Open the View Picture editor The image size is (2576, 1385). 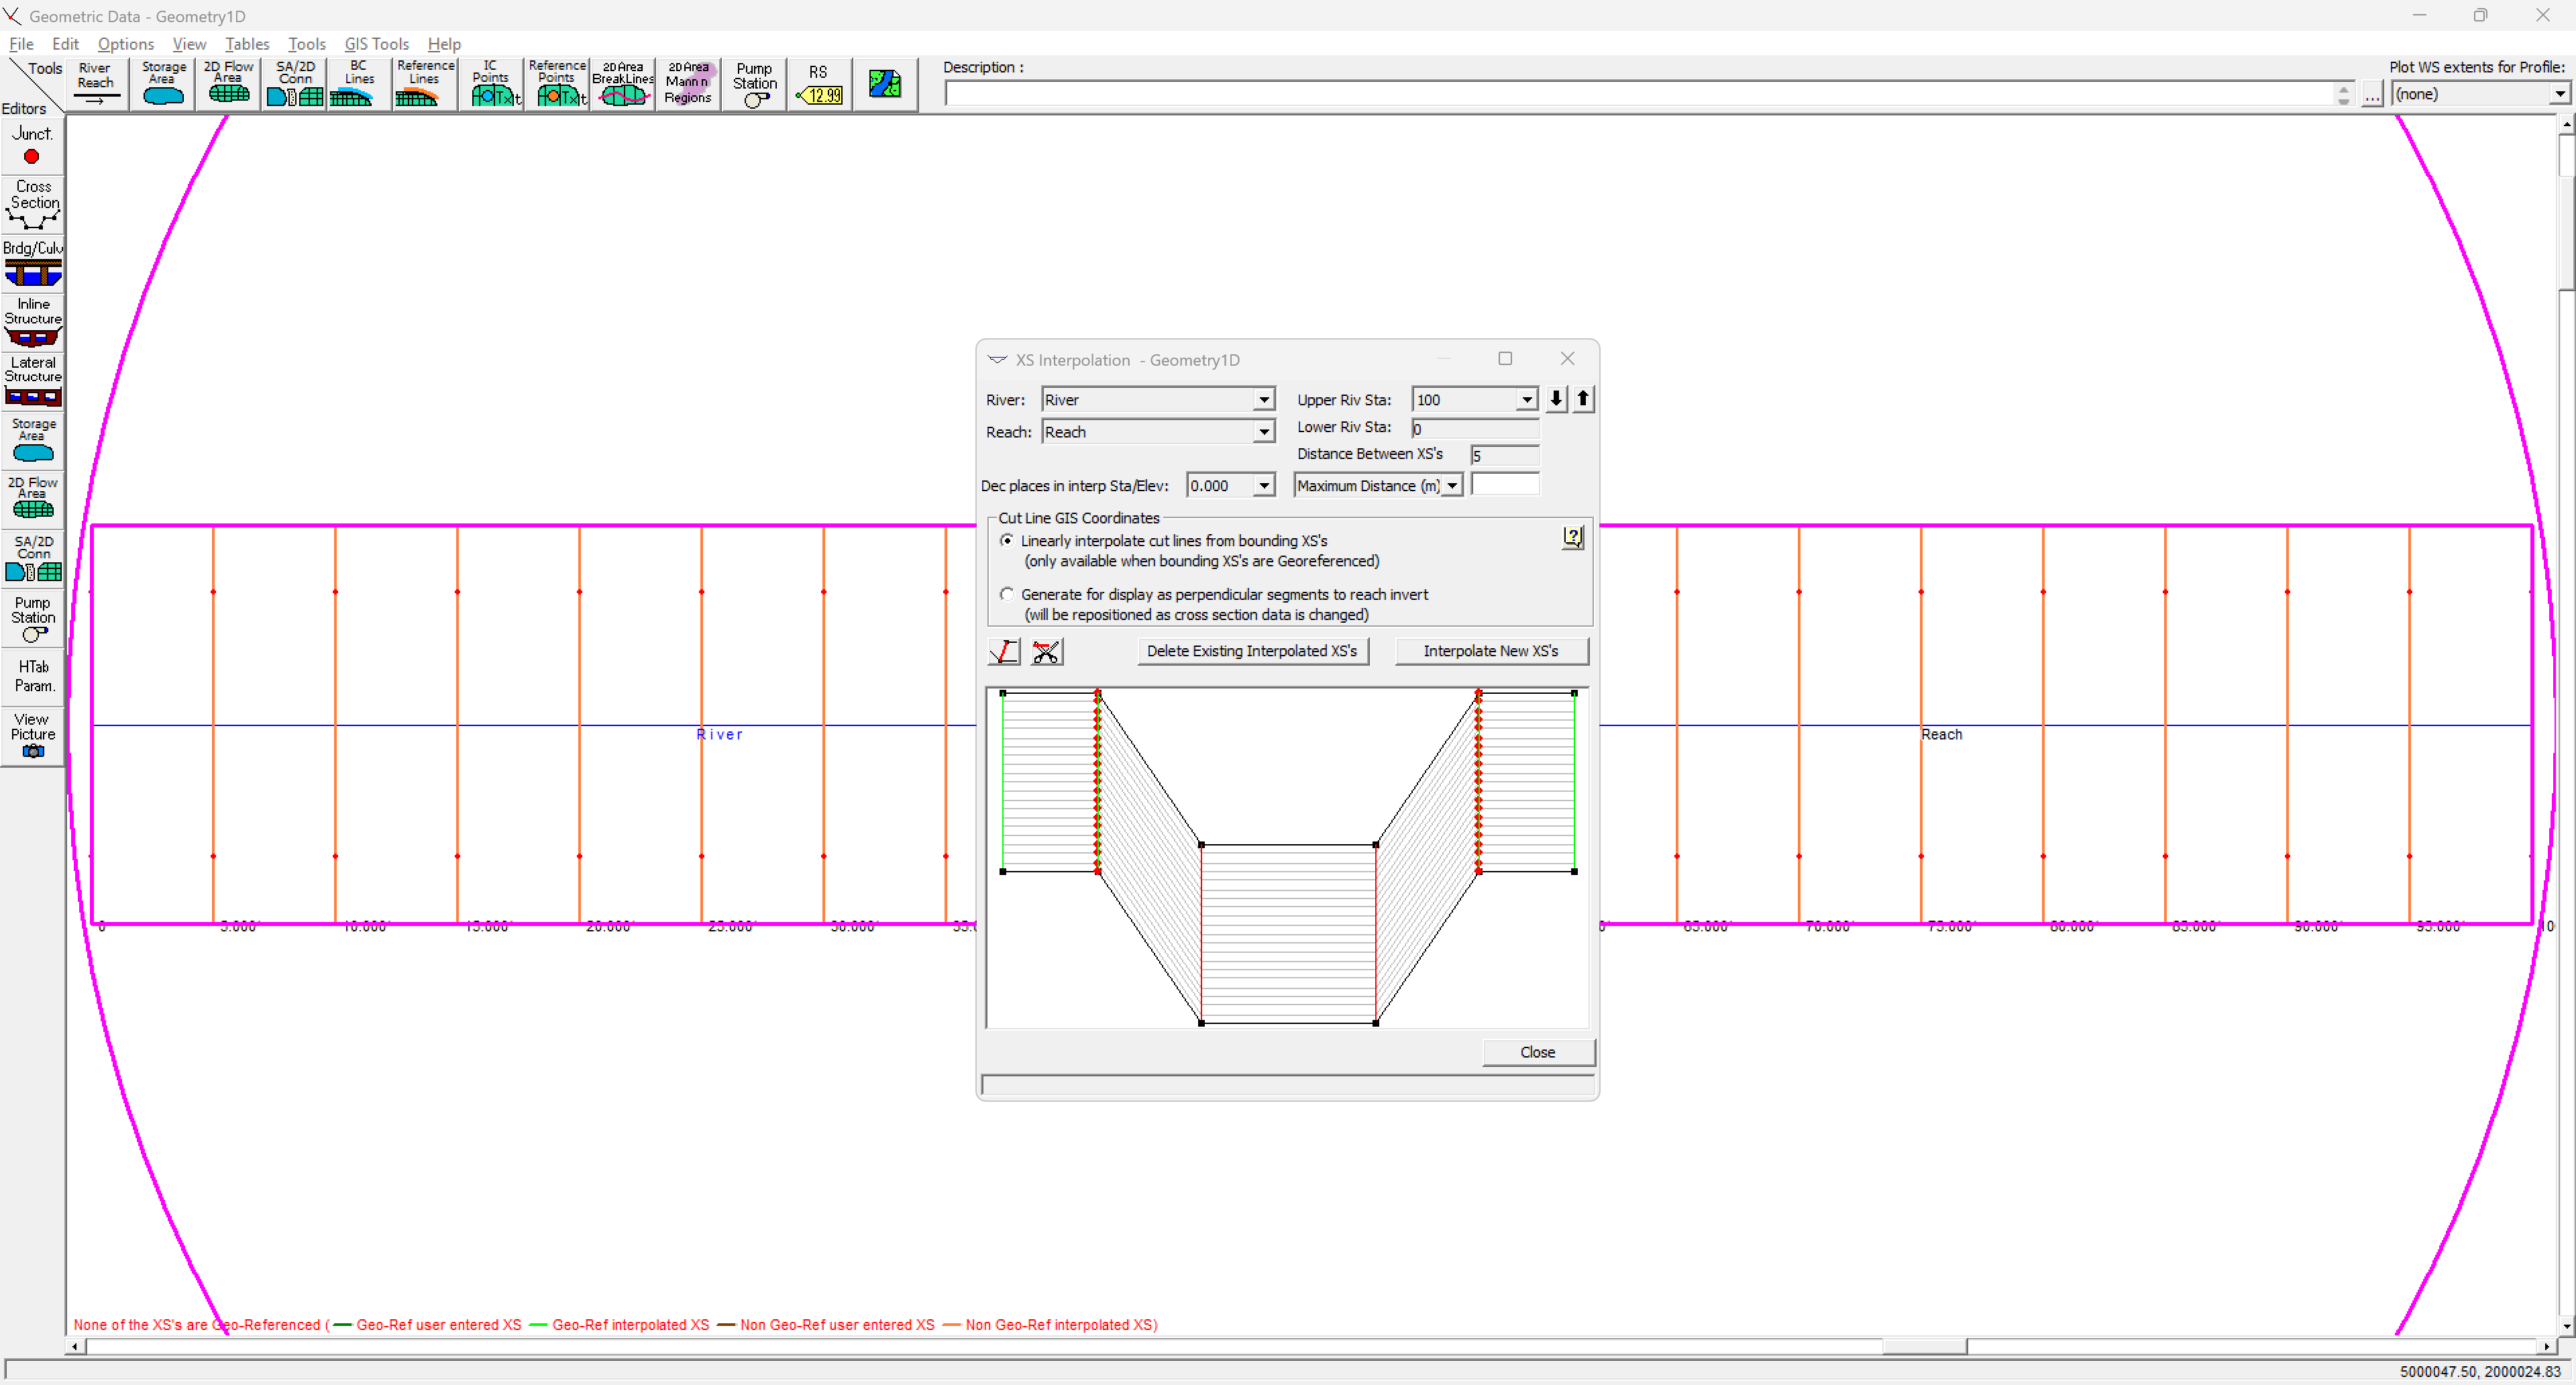point(33,736)
